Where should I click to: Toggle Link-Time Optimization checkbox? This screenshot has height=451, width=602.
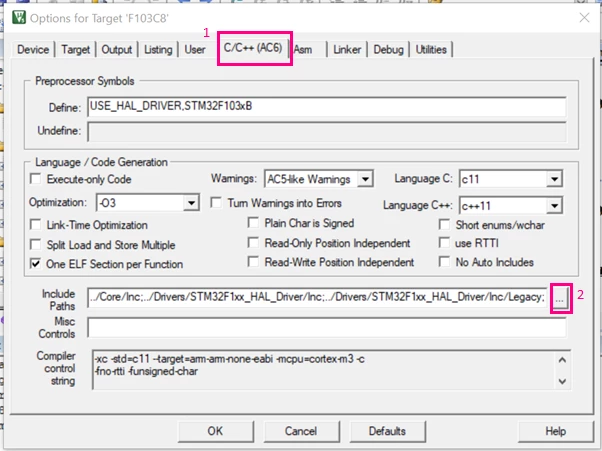click(x=36, y=225)
